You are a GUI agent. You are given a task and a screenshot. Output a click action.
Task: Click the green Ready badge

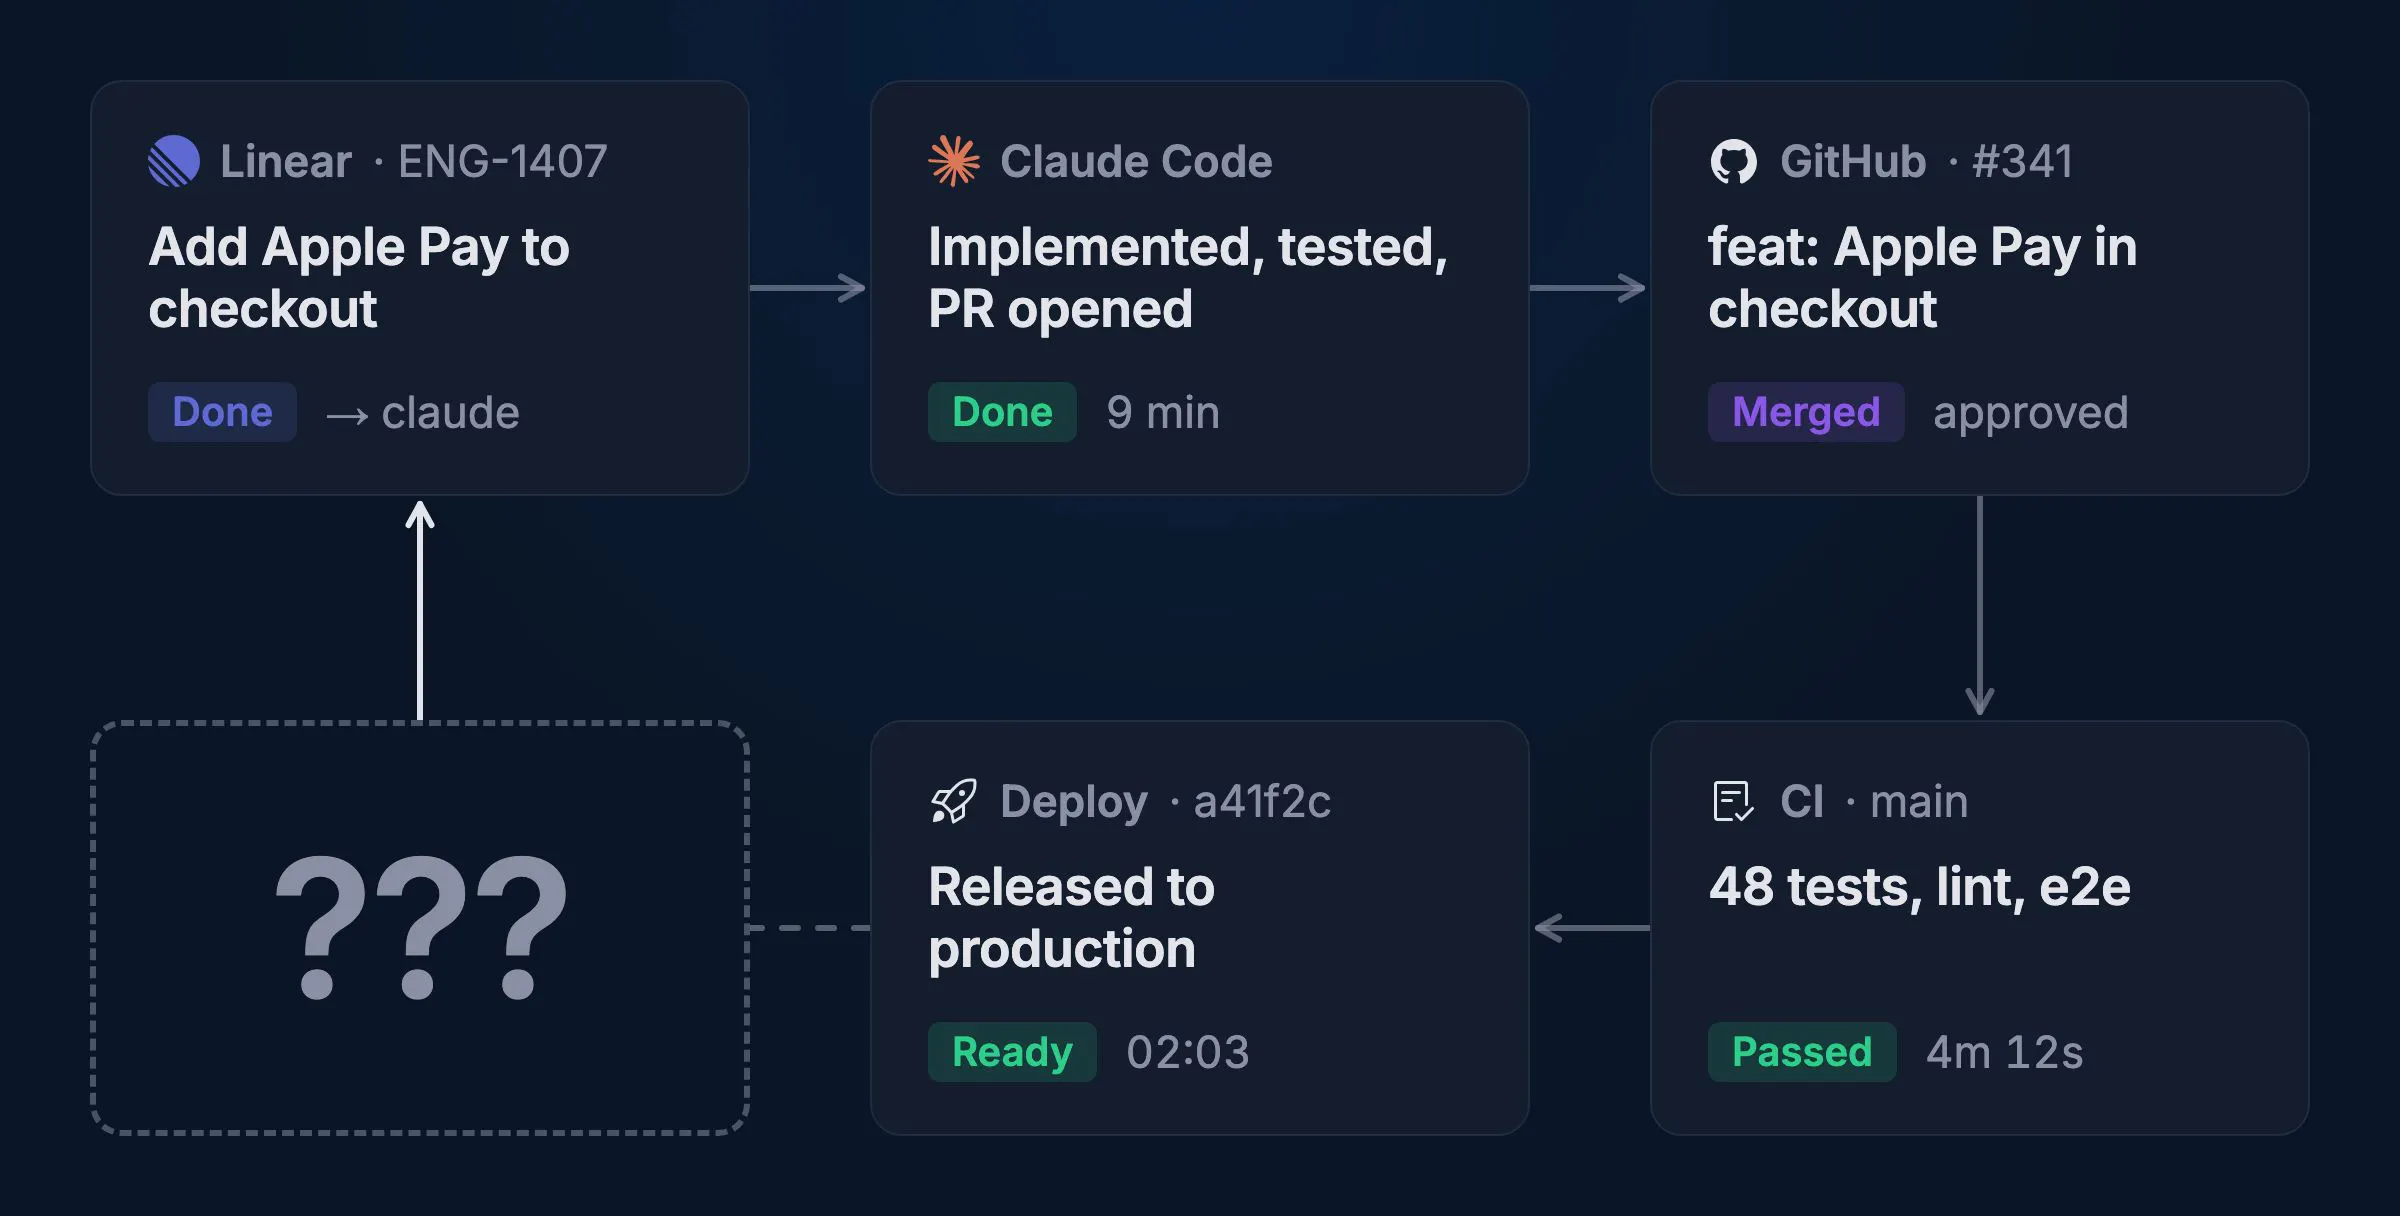point(1012,1052)
